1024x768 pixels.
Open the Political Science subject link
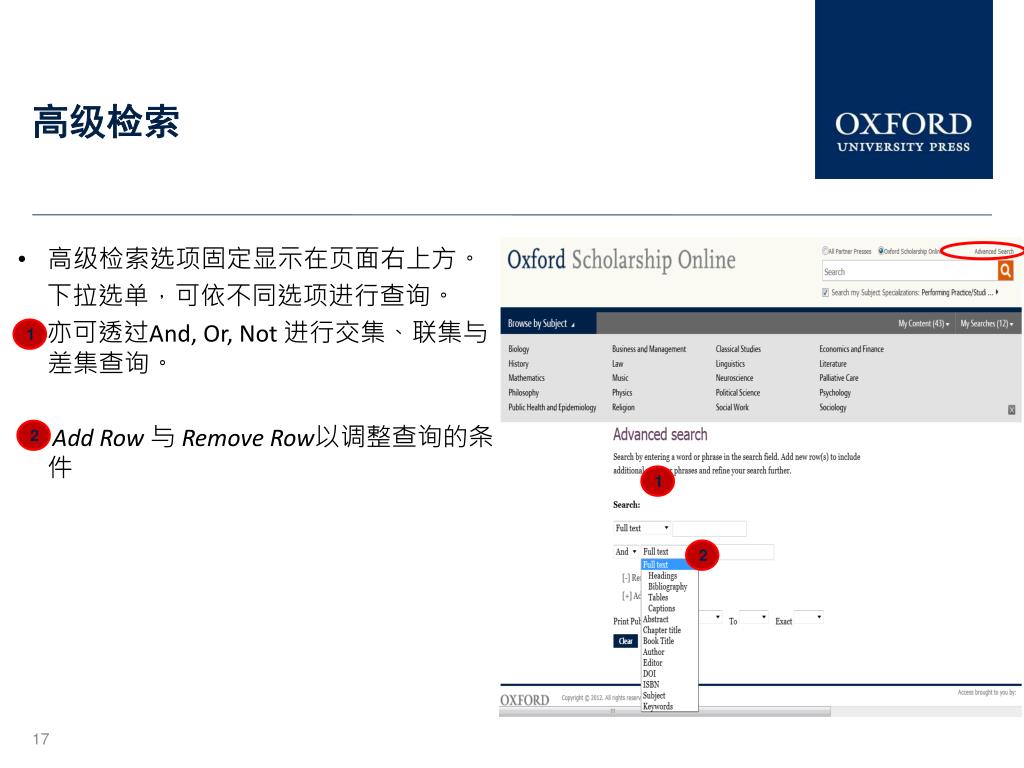(x=737, y=392)
